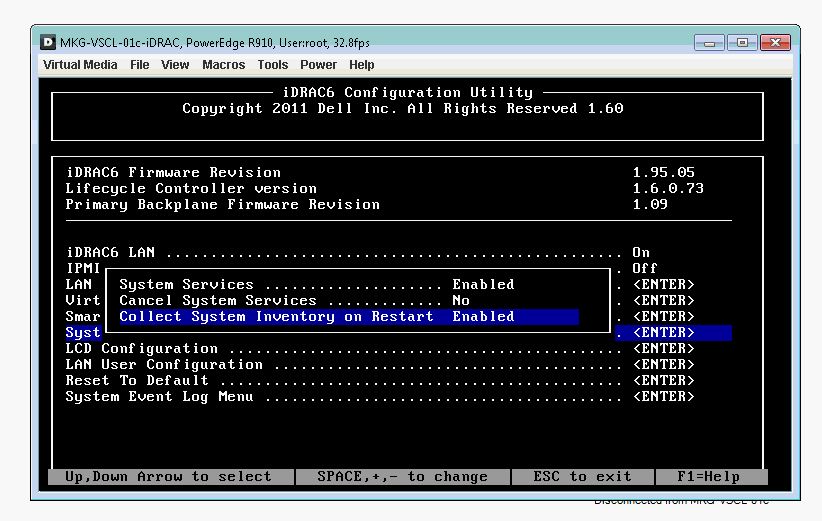
Task: Open the View menu
Action: 175,64
